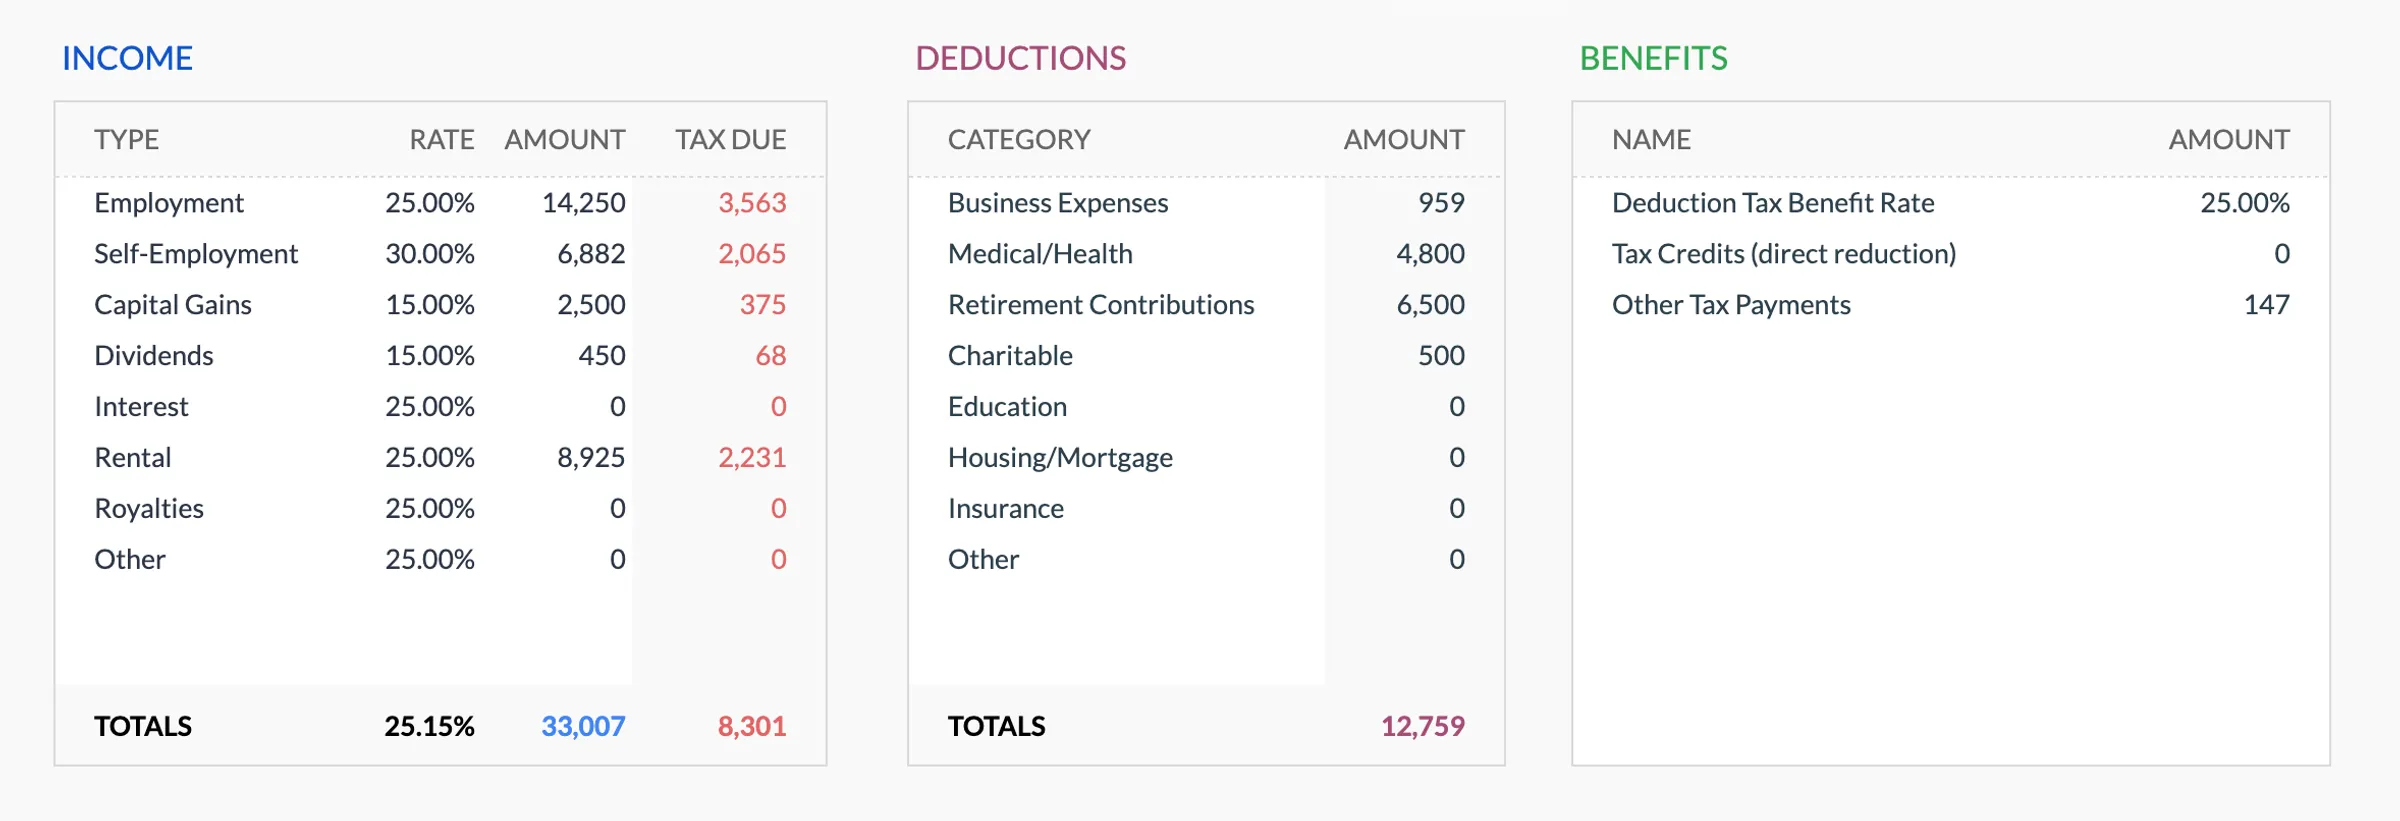Click the Royalties amount cell

pyautogui.click(x=617, y=509)
